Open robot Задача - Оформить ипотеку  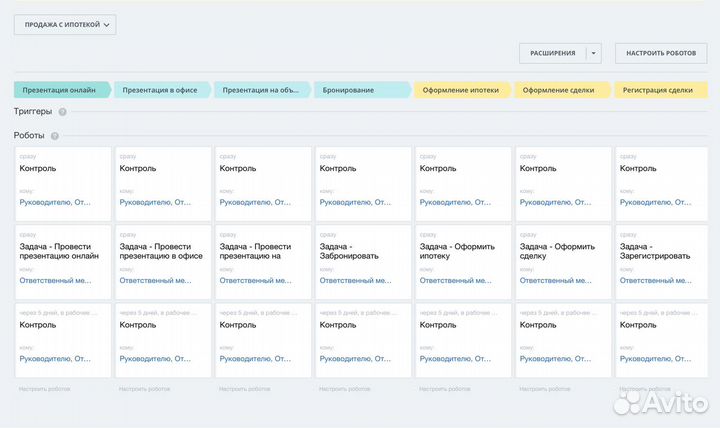point(463,262)
